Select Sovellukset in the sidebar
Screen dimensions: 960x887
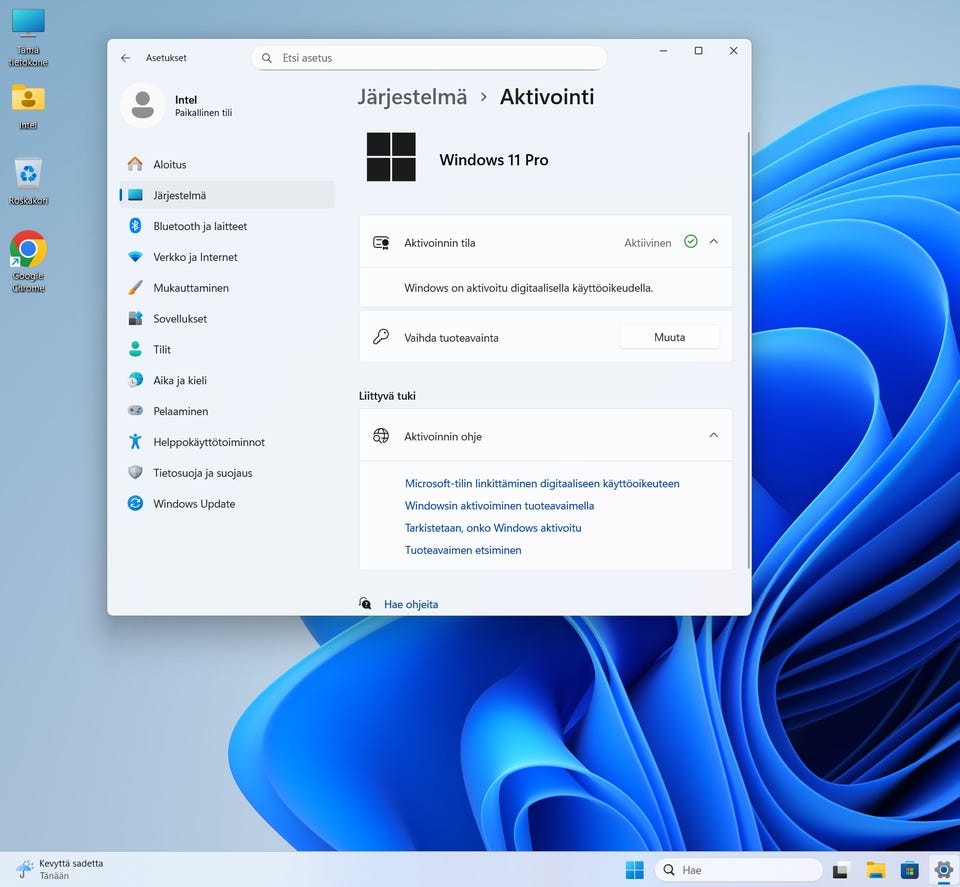[180, 319]
